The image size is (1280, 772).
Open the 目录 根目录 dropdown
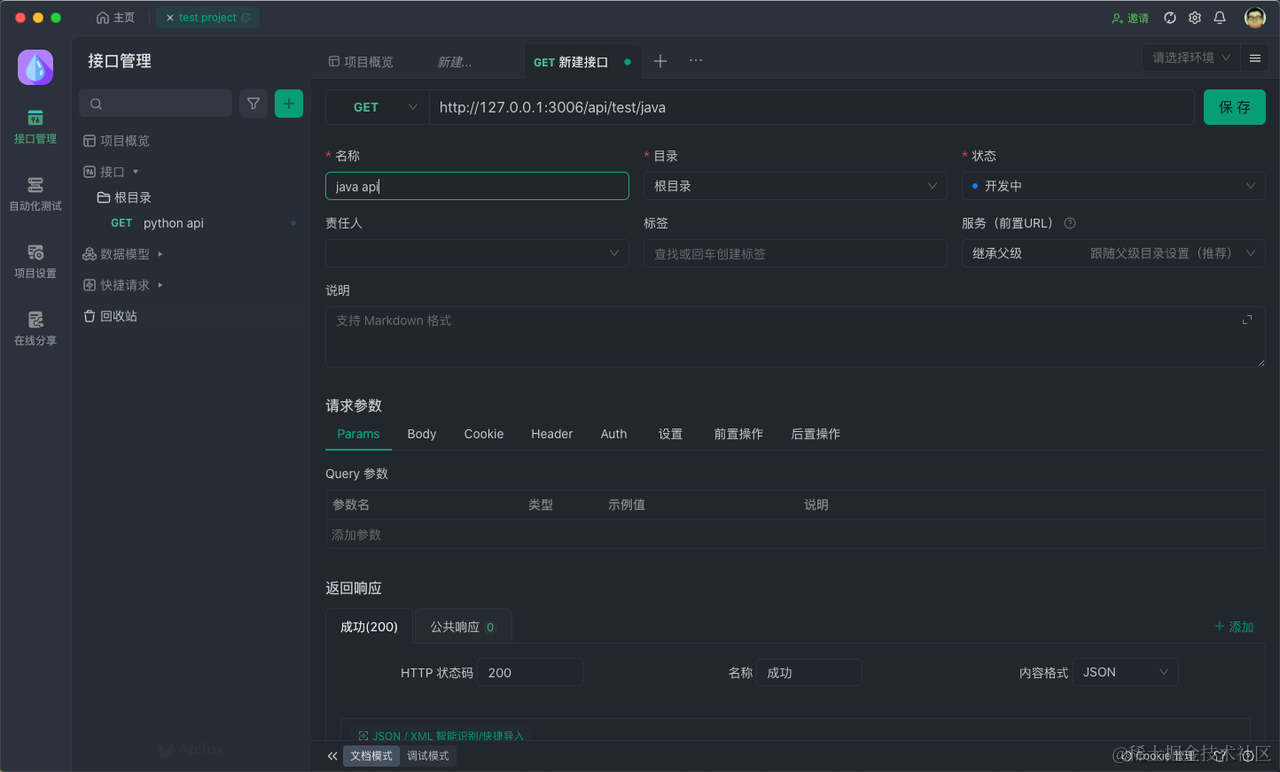[795, 186]
